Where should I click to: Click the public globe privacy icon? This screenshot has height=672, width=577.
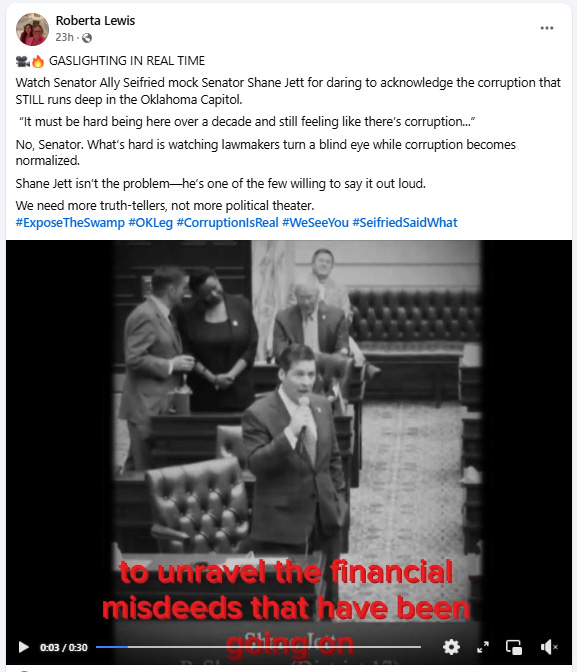click(x=87, y=38)
